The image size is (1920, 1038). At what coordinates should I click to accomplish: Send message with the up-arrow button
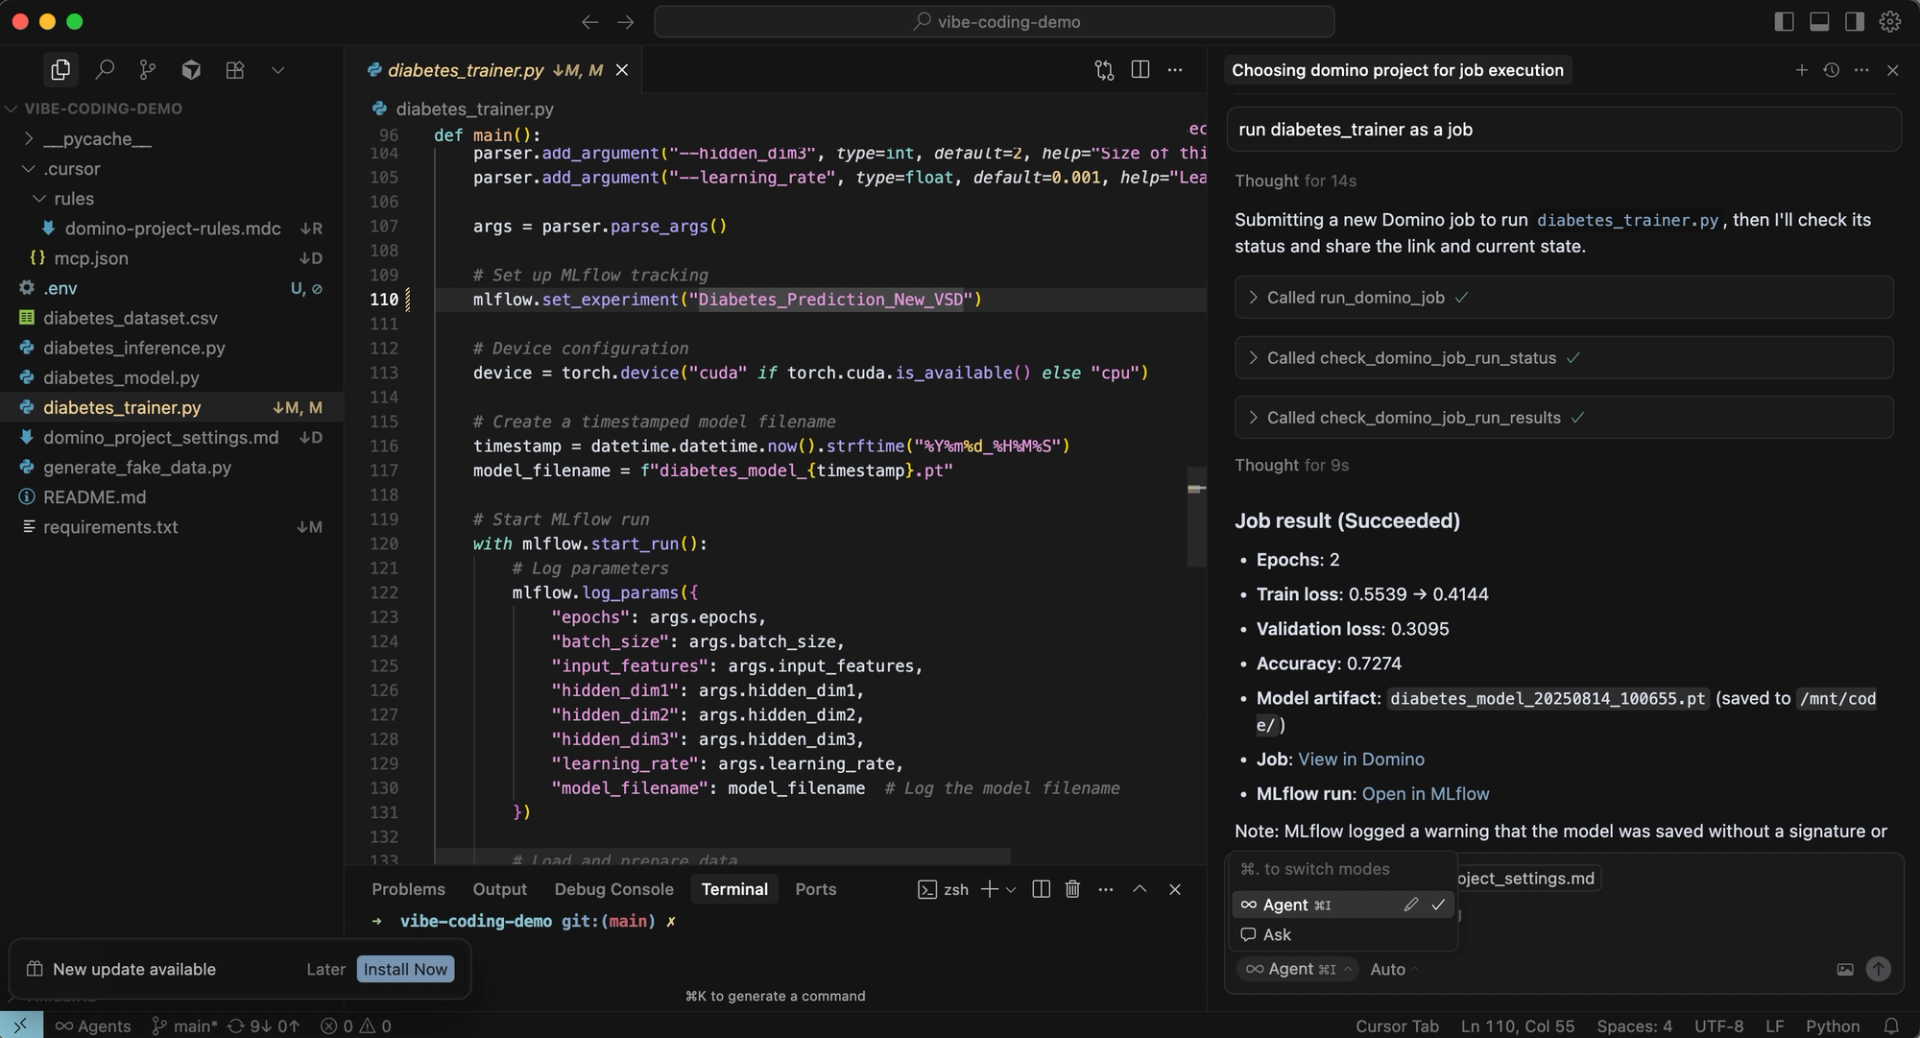coord(1878,969)
